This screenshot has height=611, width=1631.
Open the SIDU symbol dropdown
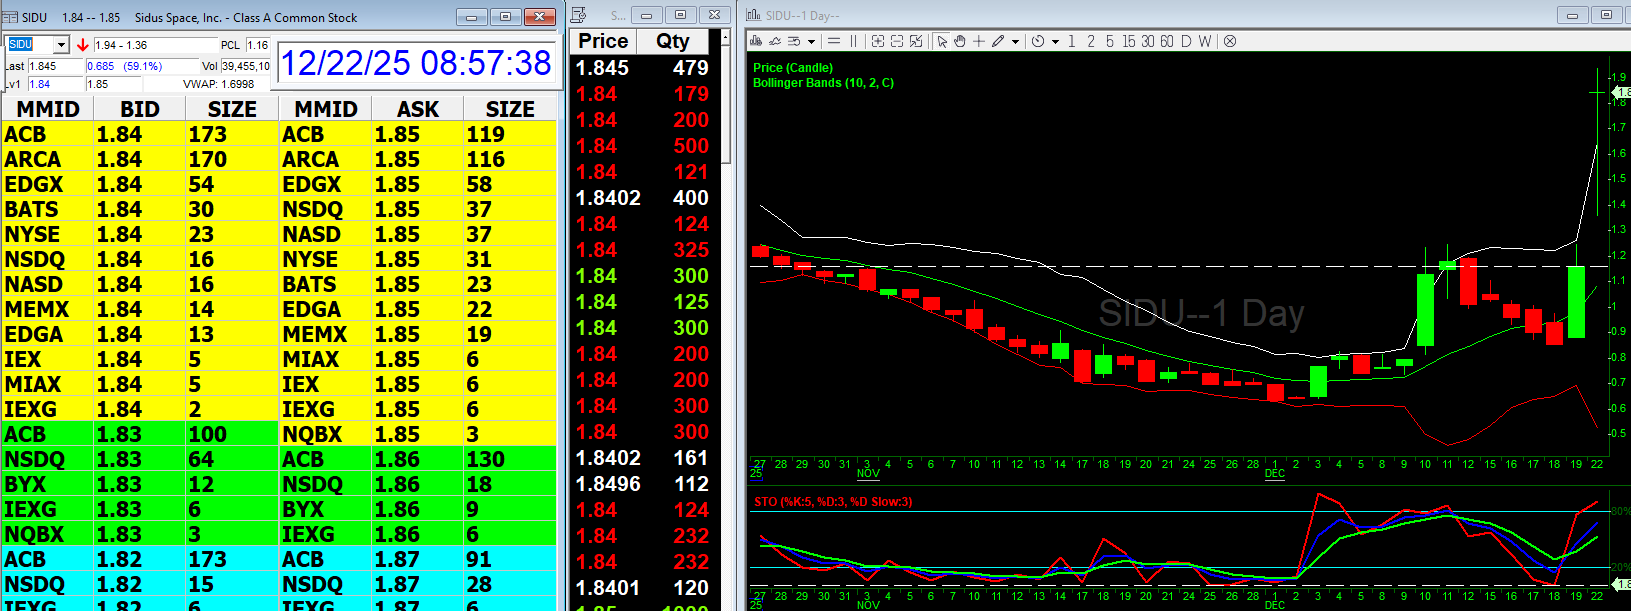pos(61,45)
